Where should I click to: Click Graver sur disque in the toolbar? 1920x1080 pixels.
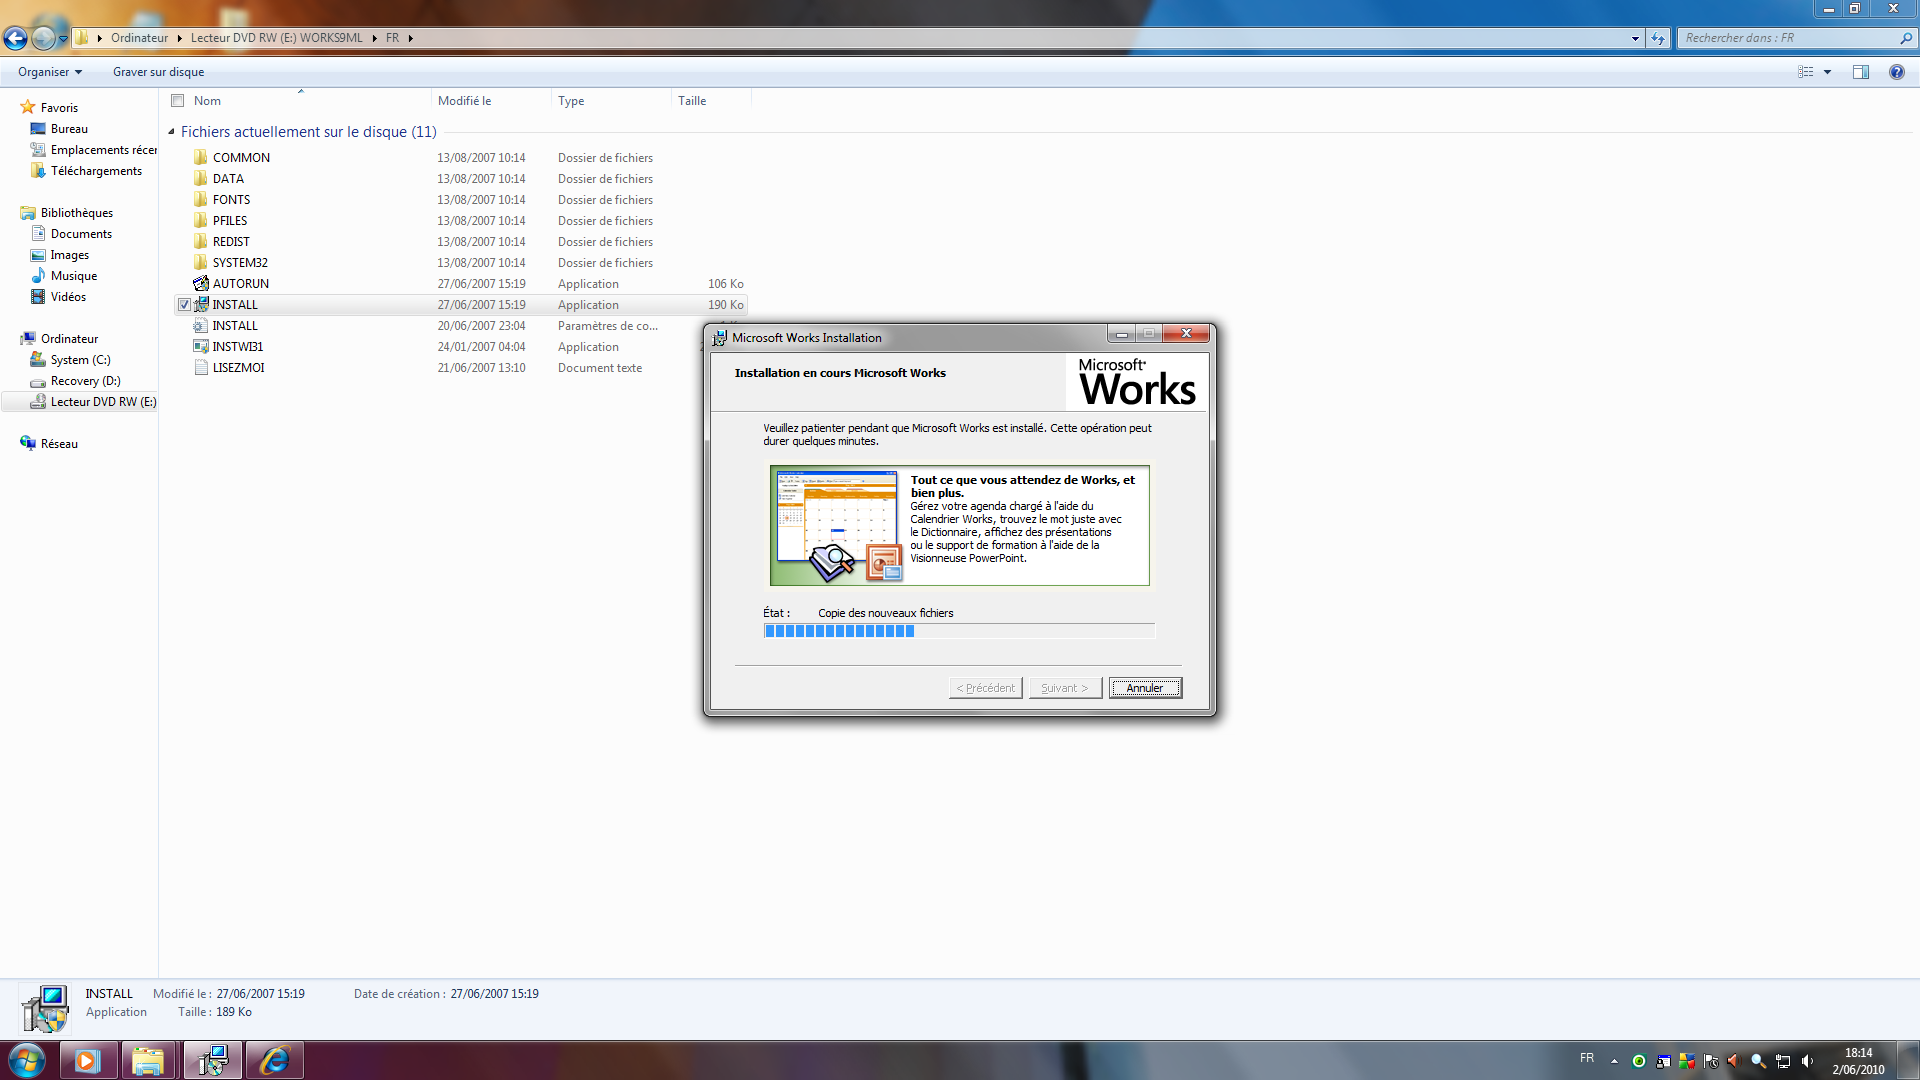tap(158, 72)
